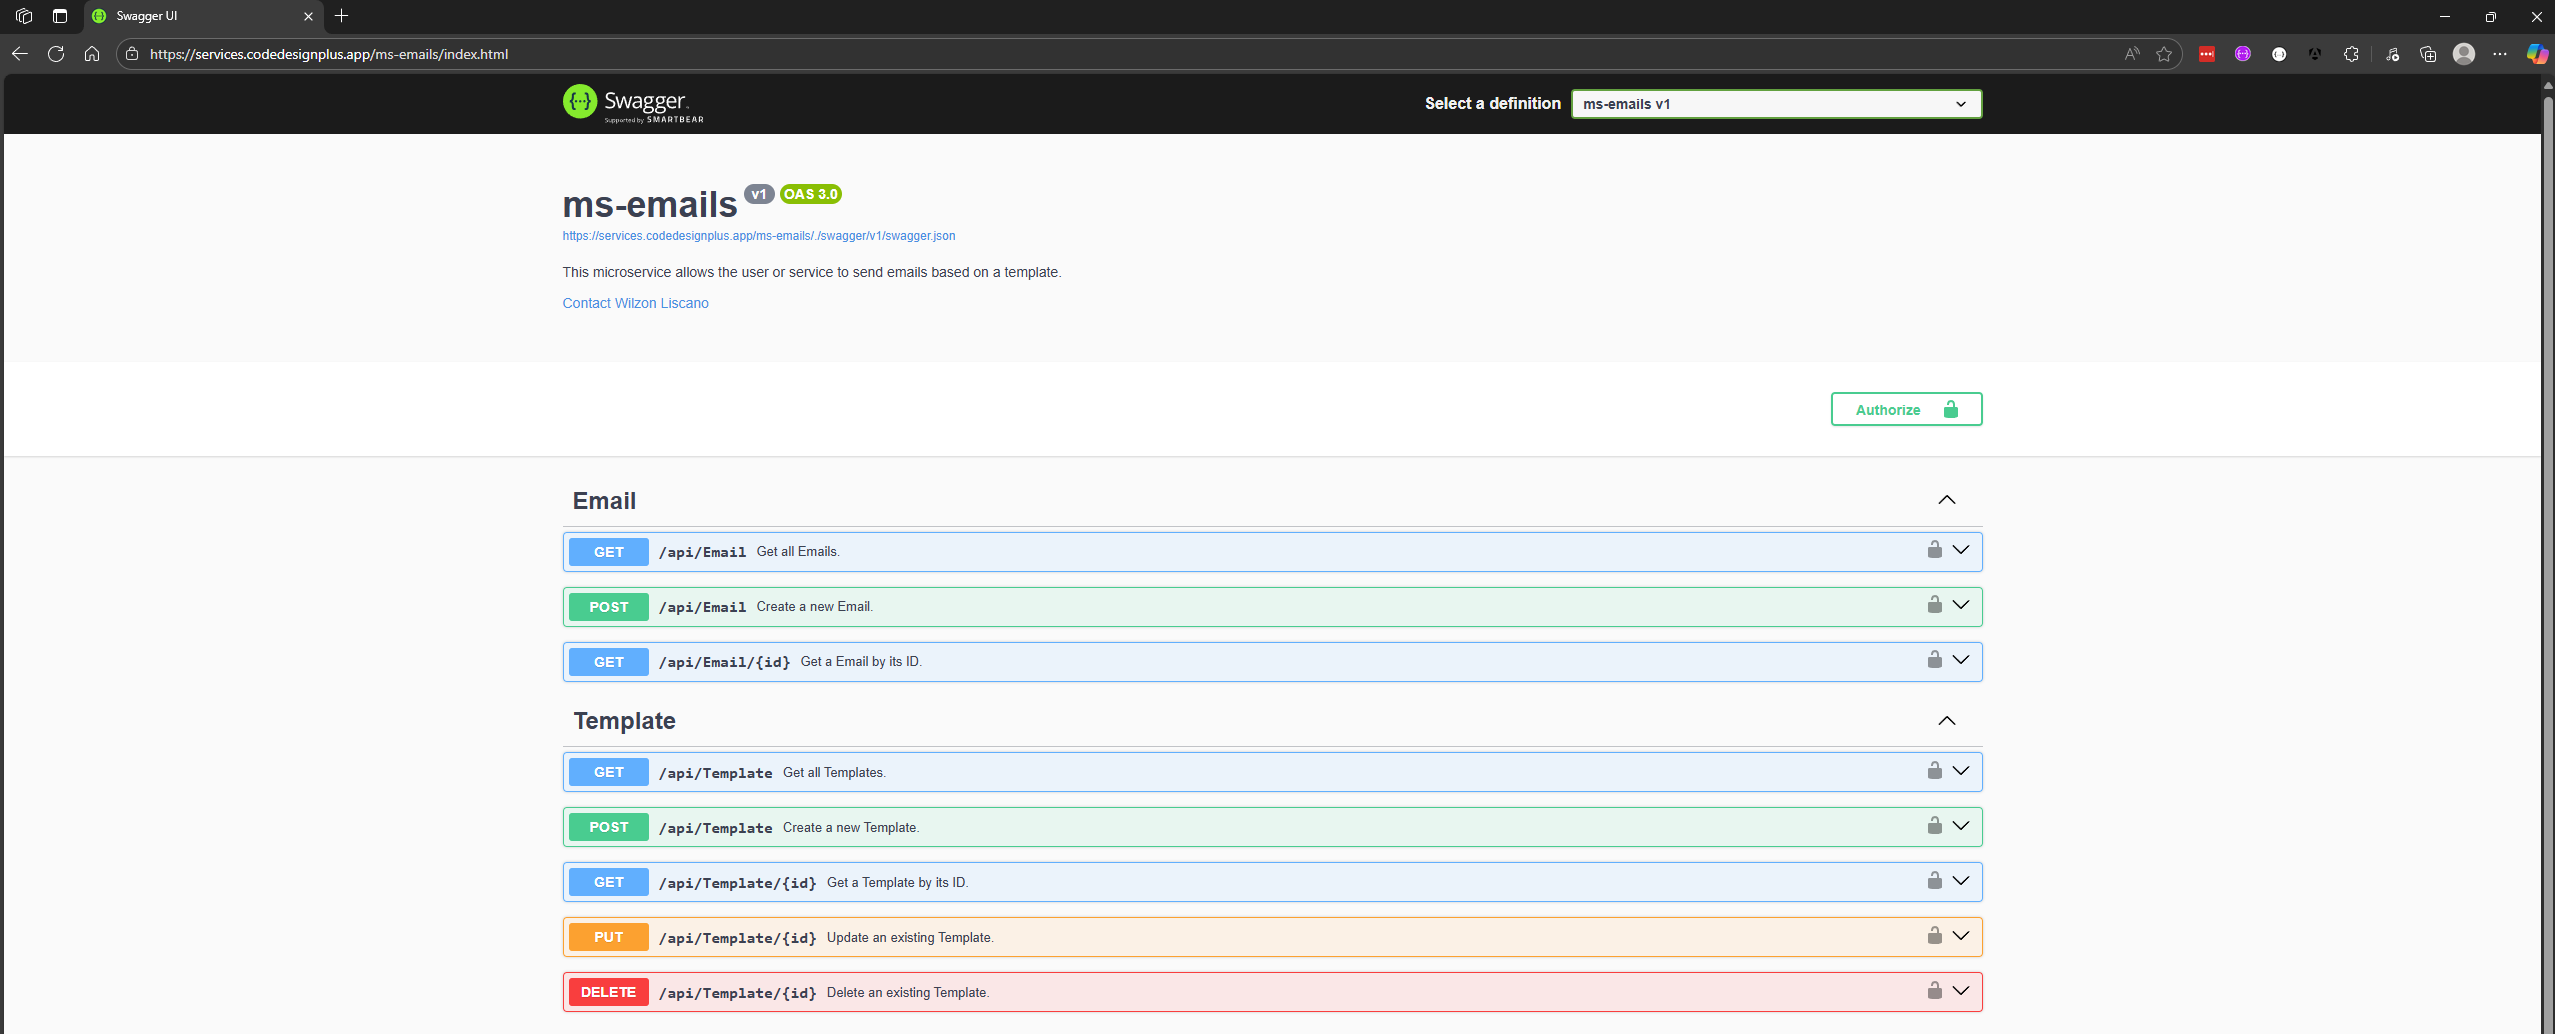This screenshot has height=1034, width=2555.
Task: Add this page to favorites star
Action: point(2164,54)
